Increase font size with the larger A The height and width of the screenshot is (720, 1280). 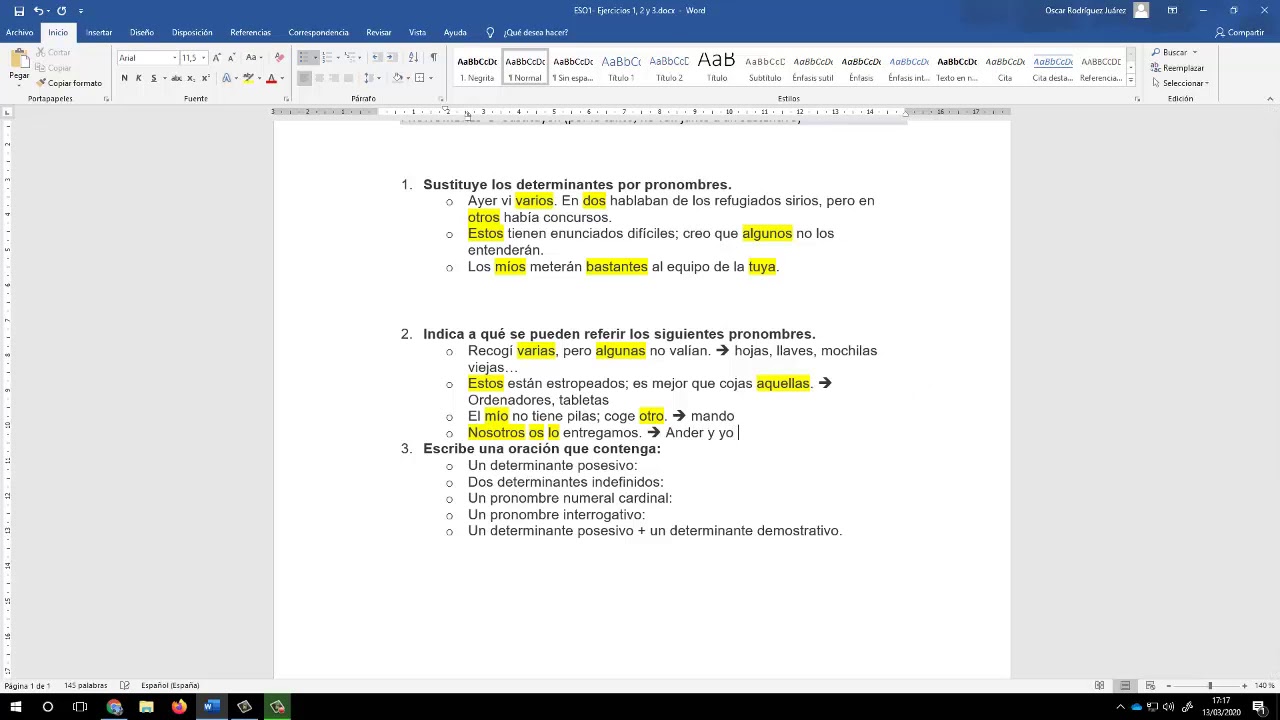point(216,57)
